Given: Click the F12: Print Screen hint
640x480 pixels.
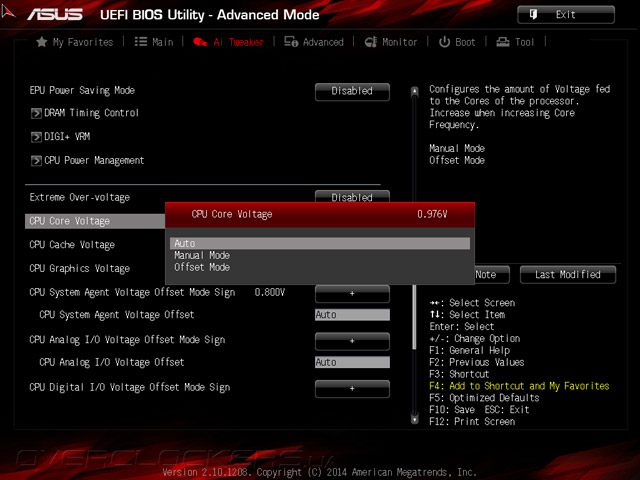Looking at the screenshot, I should [x=472, y=421].
